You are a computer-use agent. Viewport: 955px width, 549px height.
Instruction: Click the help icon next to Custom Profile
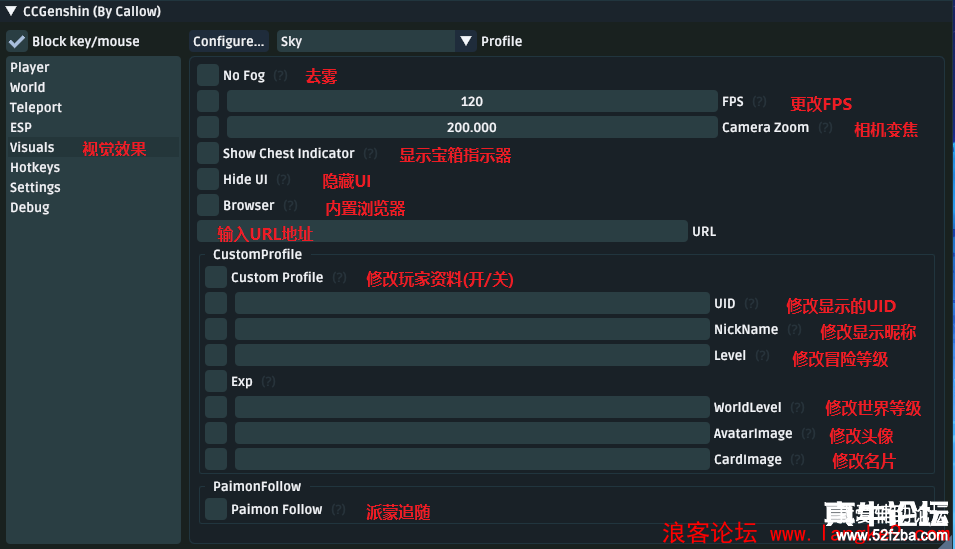click(x=339, y=277)
